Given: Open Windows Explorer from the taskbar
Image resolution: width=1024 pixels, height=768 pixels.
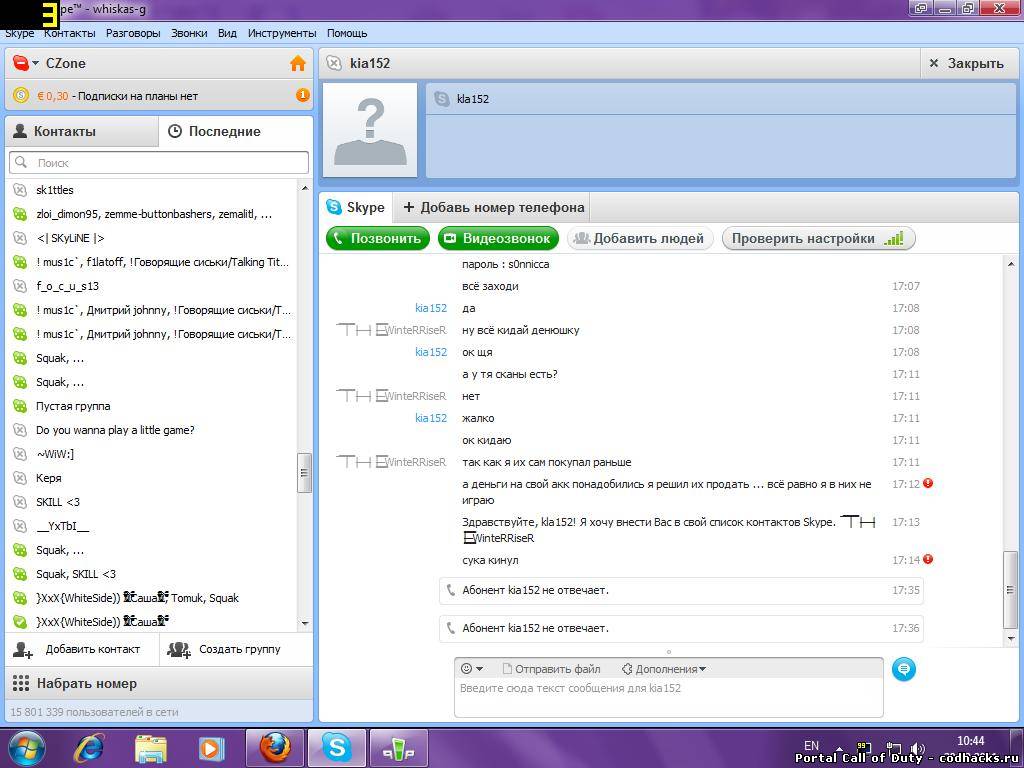Looking at the screenshot, I should [x=151, y=748].
